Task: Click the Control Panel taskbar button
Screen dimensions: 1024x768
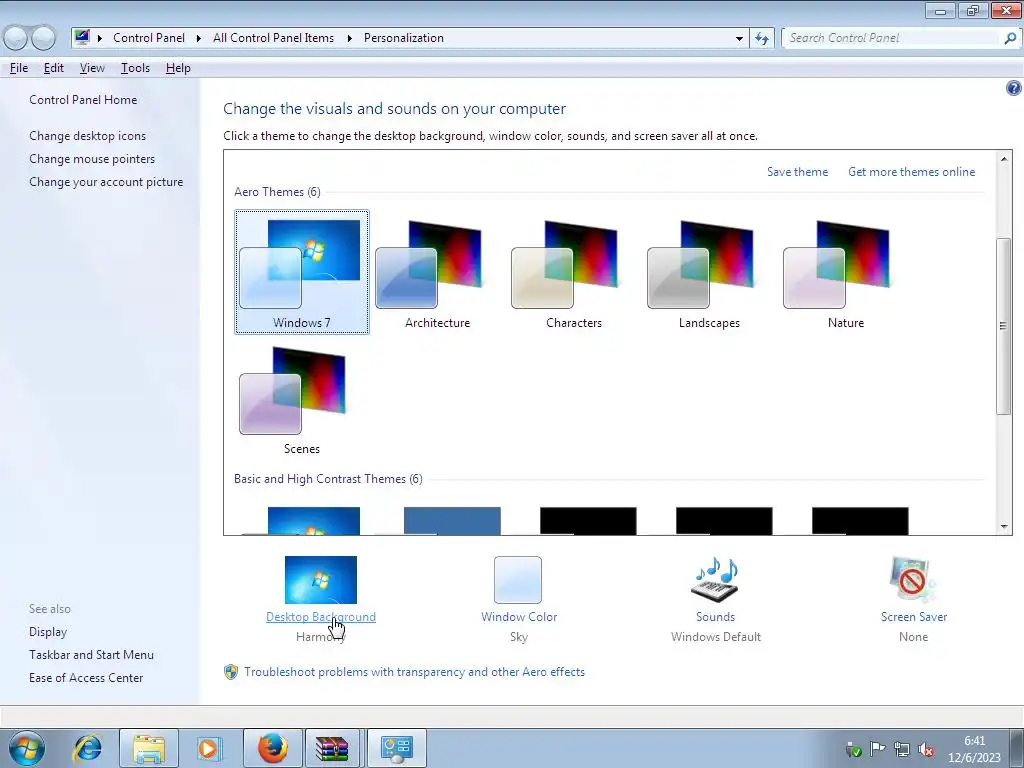Action: pos(396,748)
